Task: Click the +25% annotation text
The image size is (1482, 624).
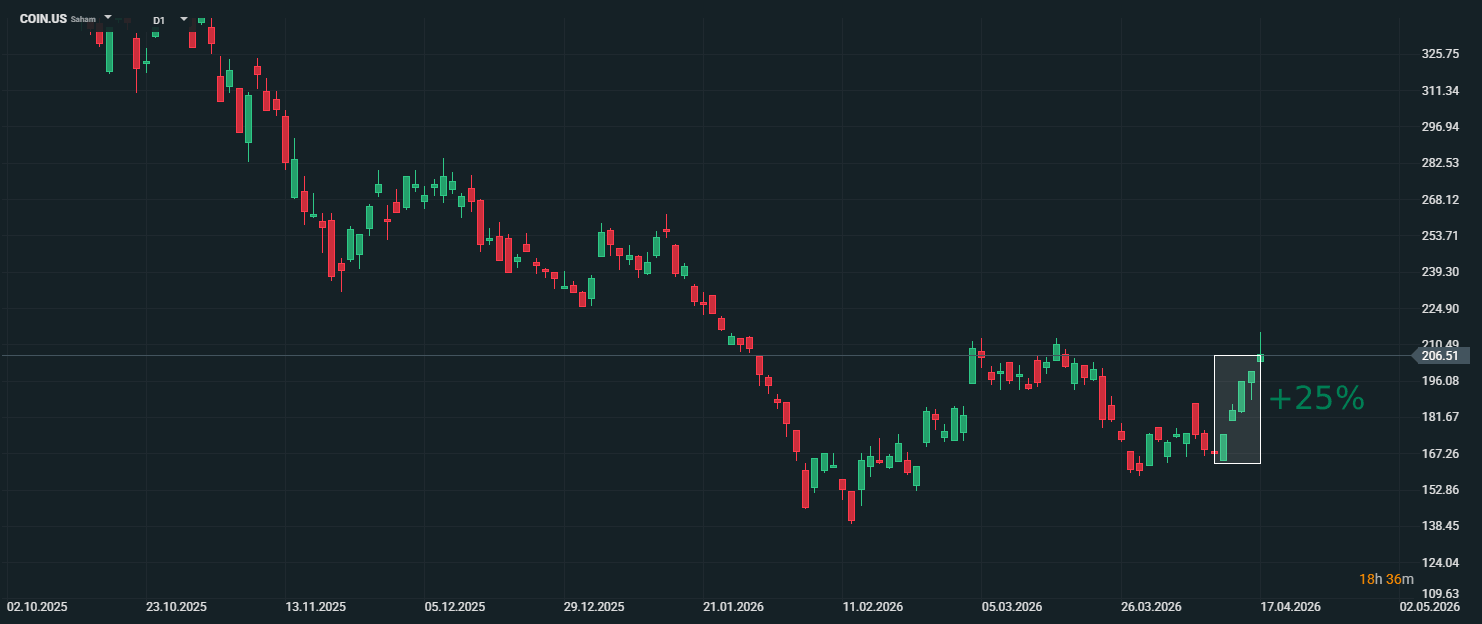Action: pyautogui.click(x=1316, y=398)
